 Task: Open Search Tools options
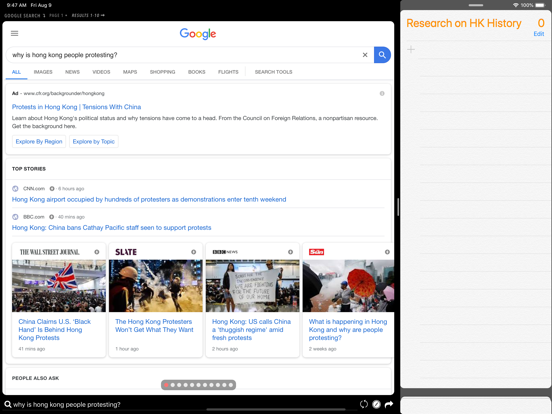pyautogui.click(x=274, y=72)
